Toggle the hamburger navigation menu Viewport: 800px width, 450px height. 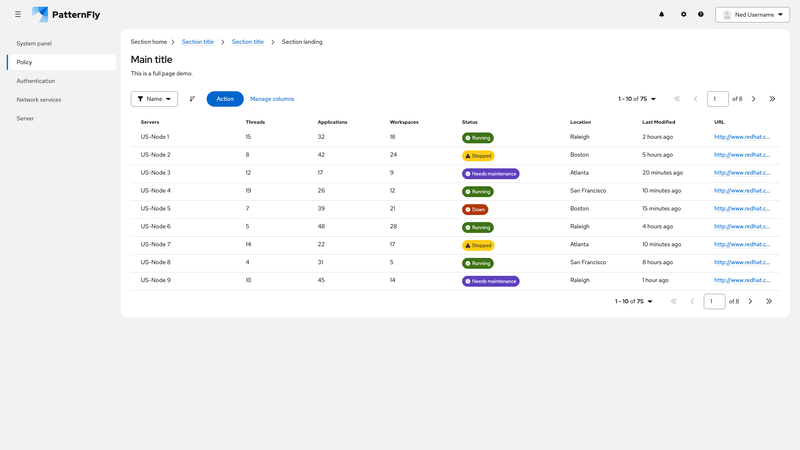18,14
